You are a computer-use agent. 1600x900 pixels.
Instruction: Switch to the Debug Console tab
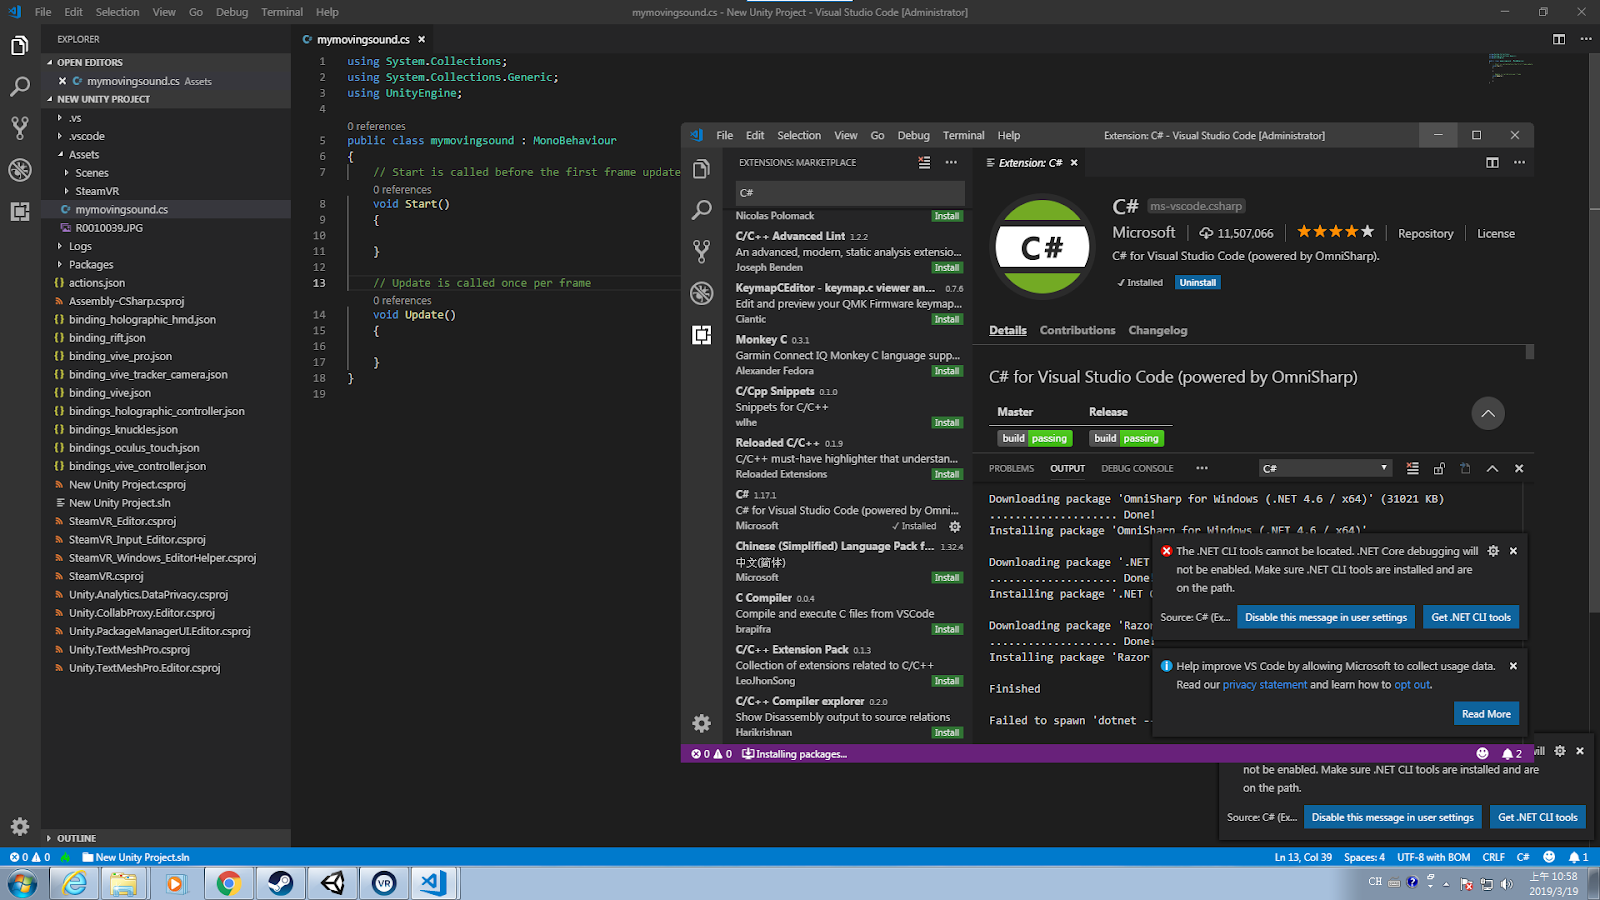1137,468
